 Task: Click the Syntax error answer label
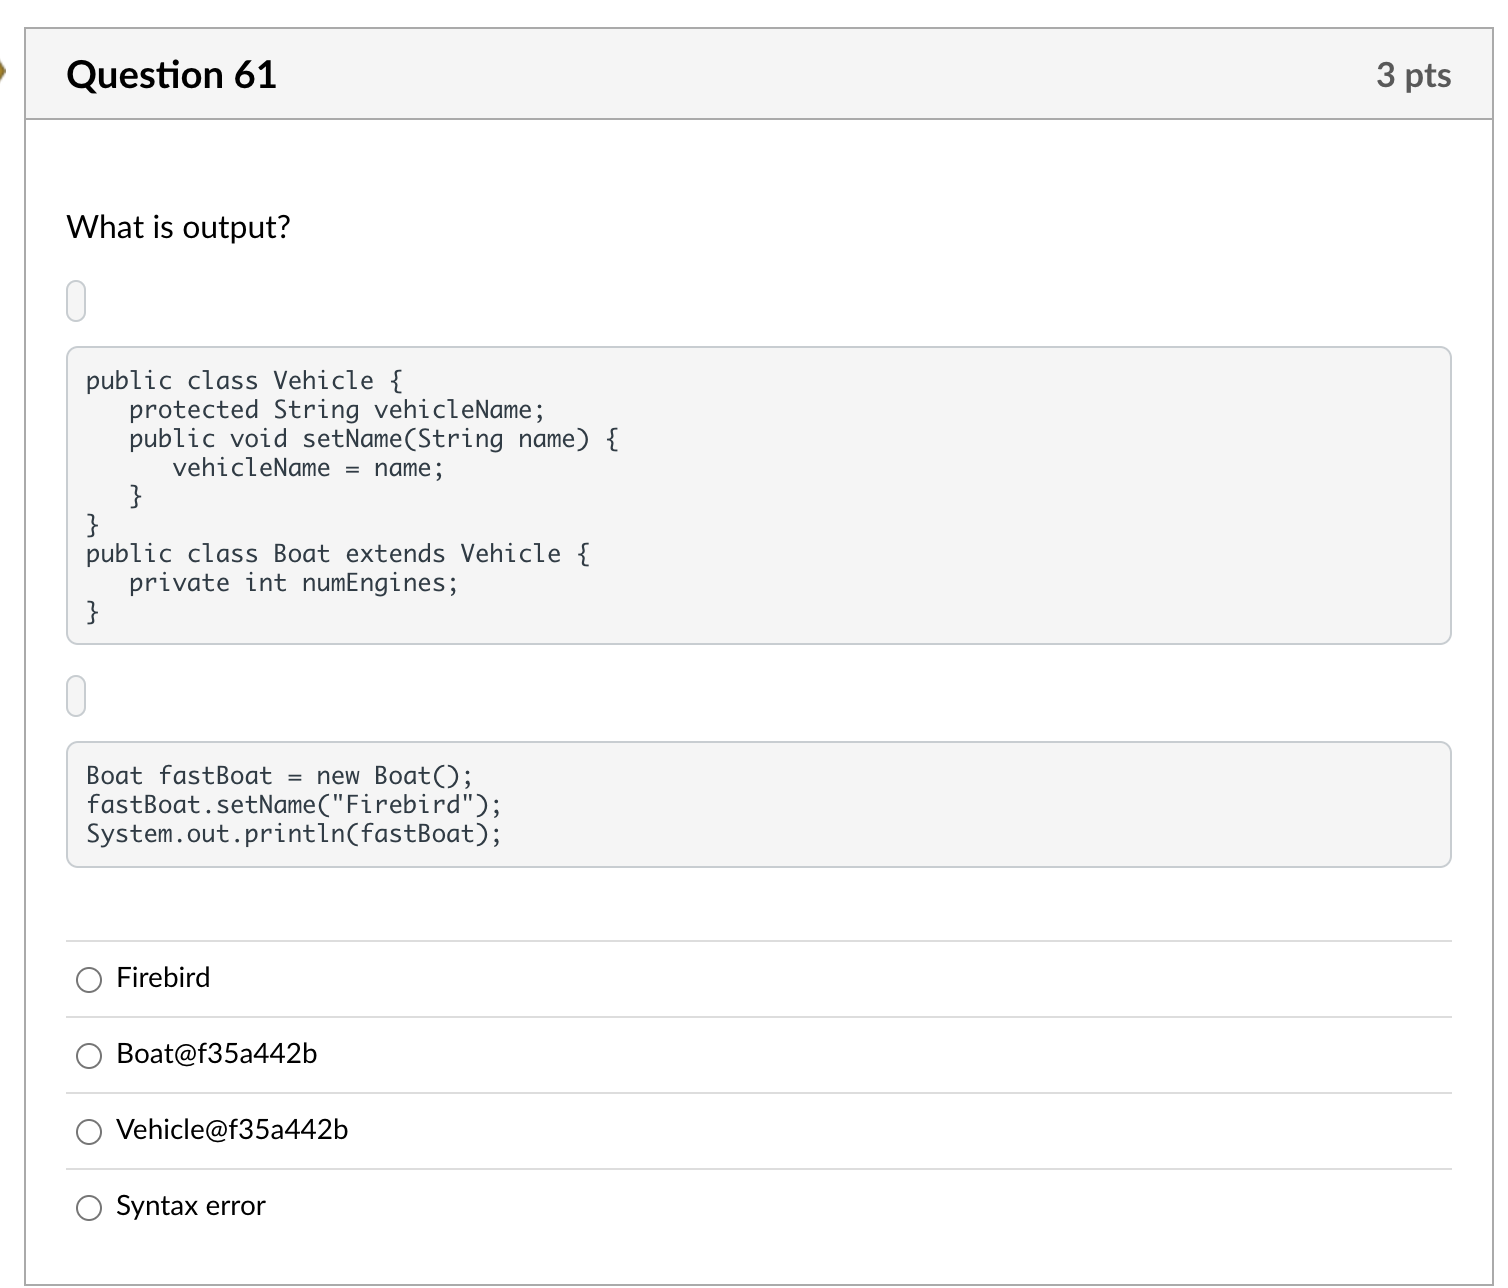click(191, 1206)
